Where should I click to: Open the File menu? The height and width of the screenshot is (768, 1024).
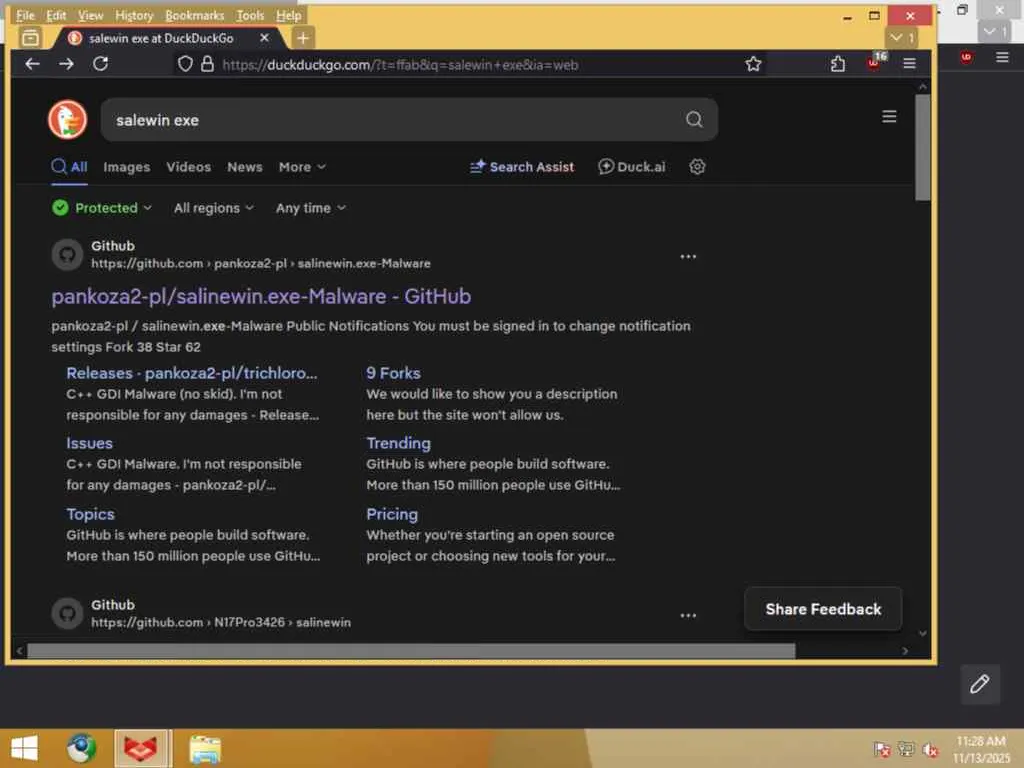(25, 15)
